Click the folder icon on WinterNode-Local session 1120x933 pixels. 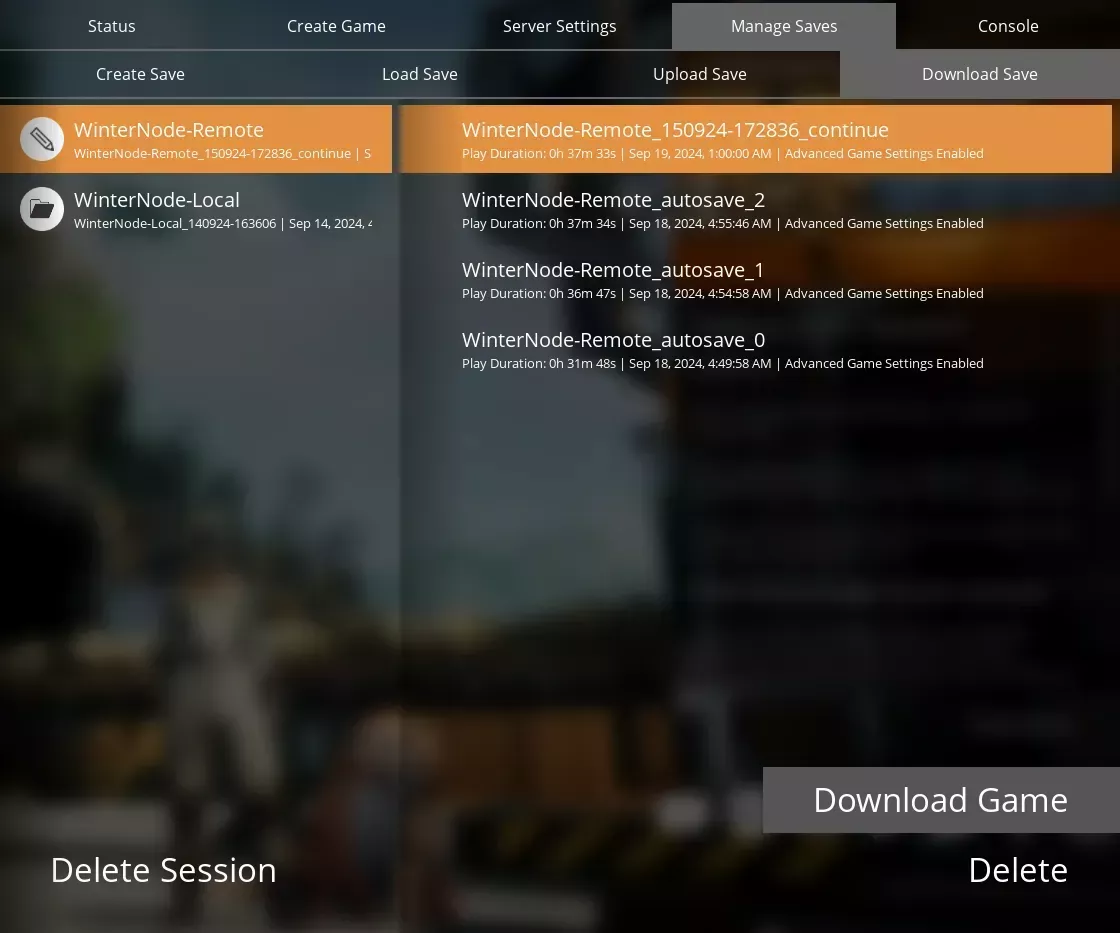click(x=41, y=208)
